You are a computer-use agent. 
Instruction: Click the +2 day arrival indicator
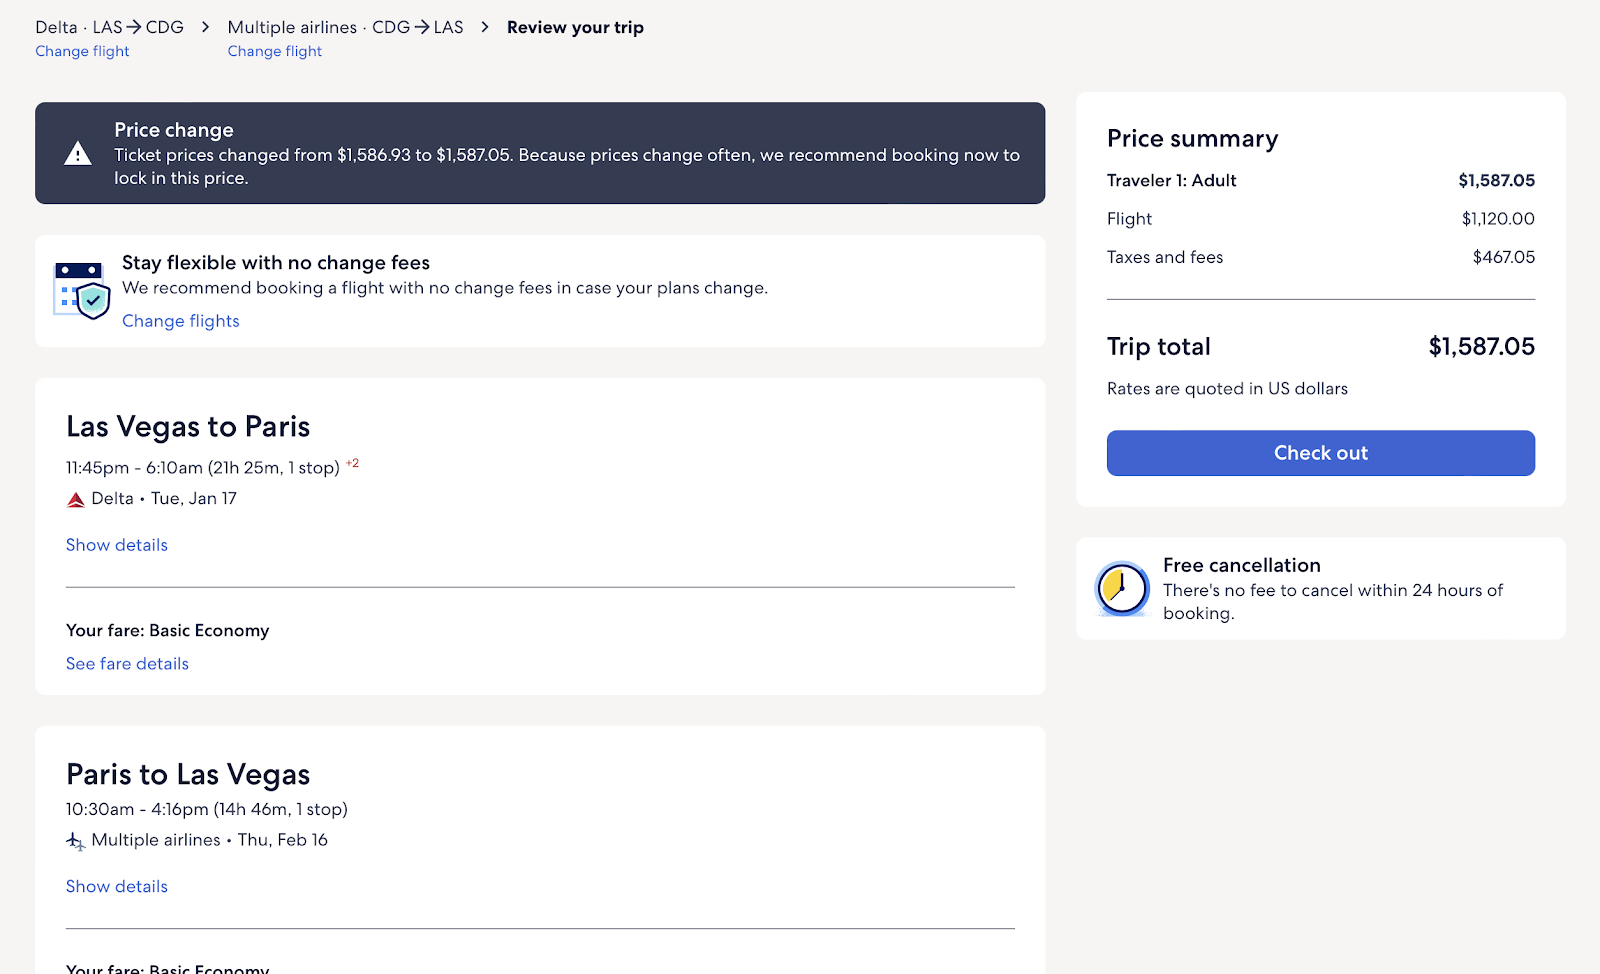point(353,464)
